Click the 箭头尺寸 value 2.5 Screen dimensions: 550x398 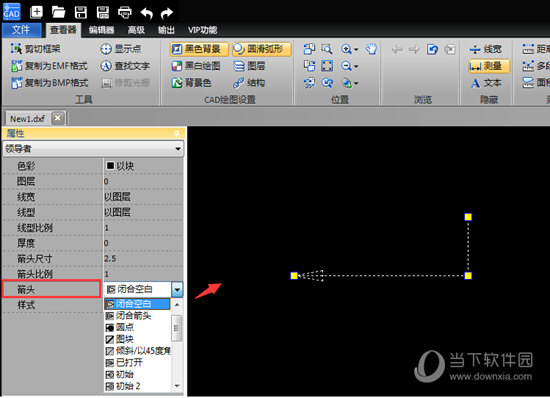(x=143, y=258)
